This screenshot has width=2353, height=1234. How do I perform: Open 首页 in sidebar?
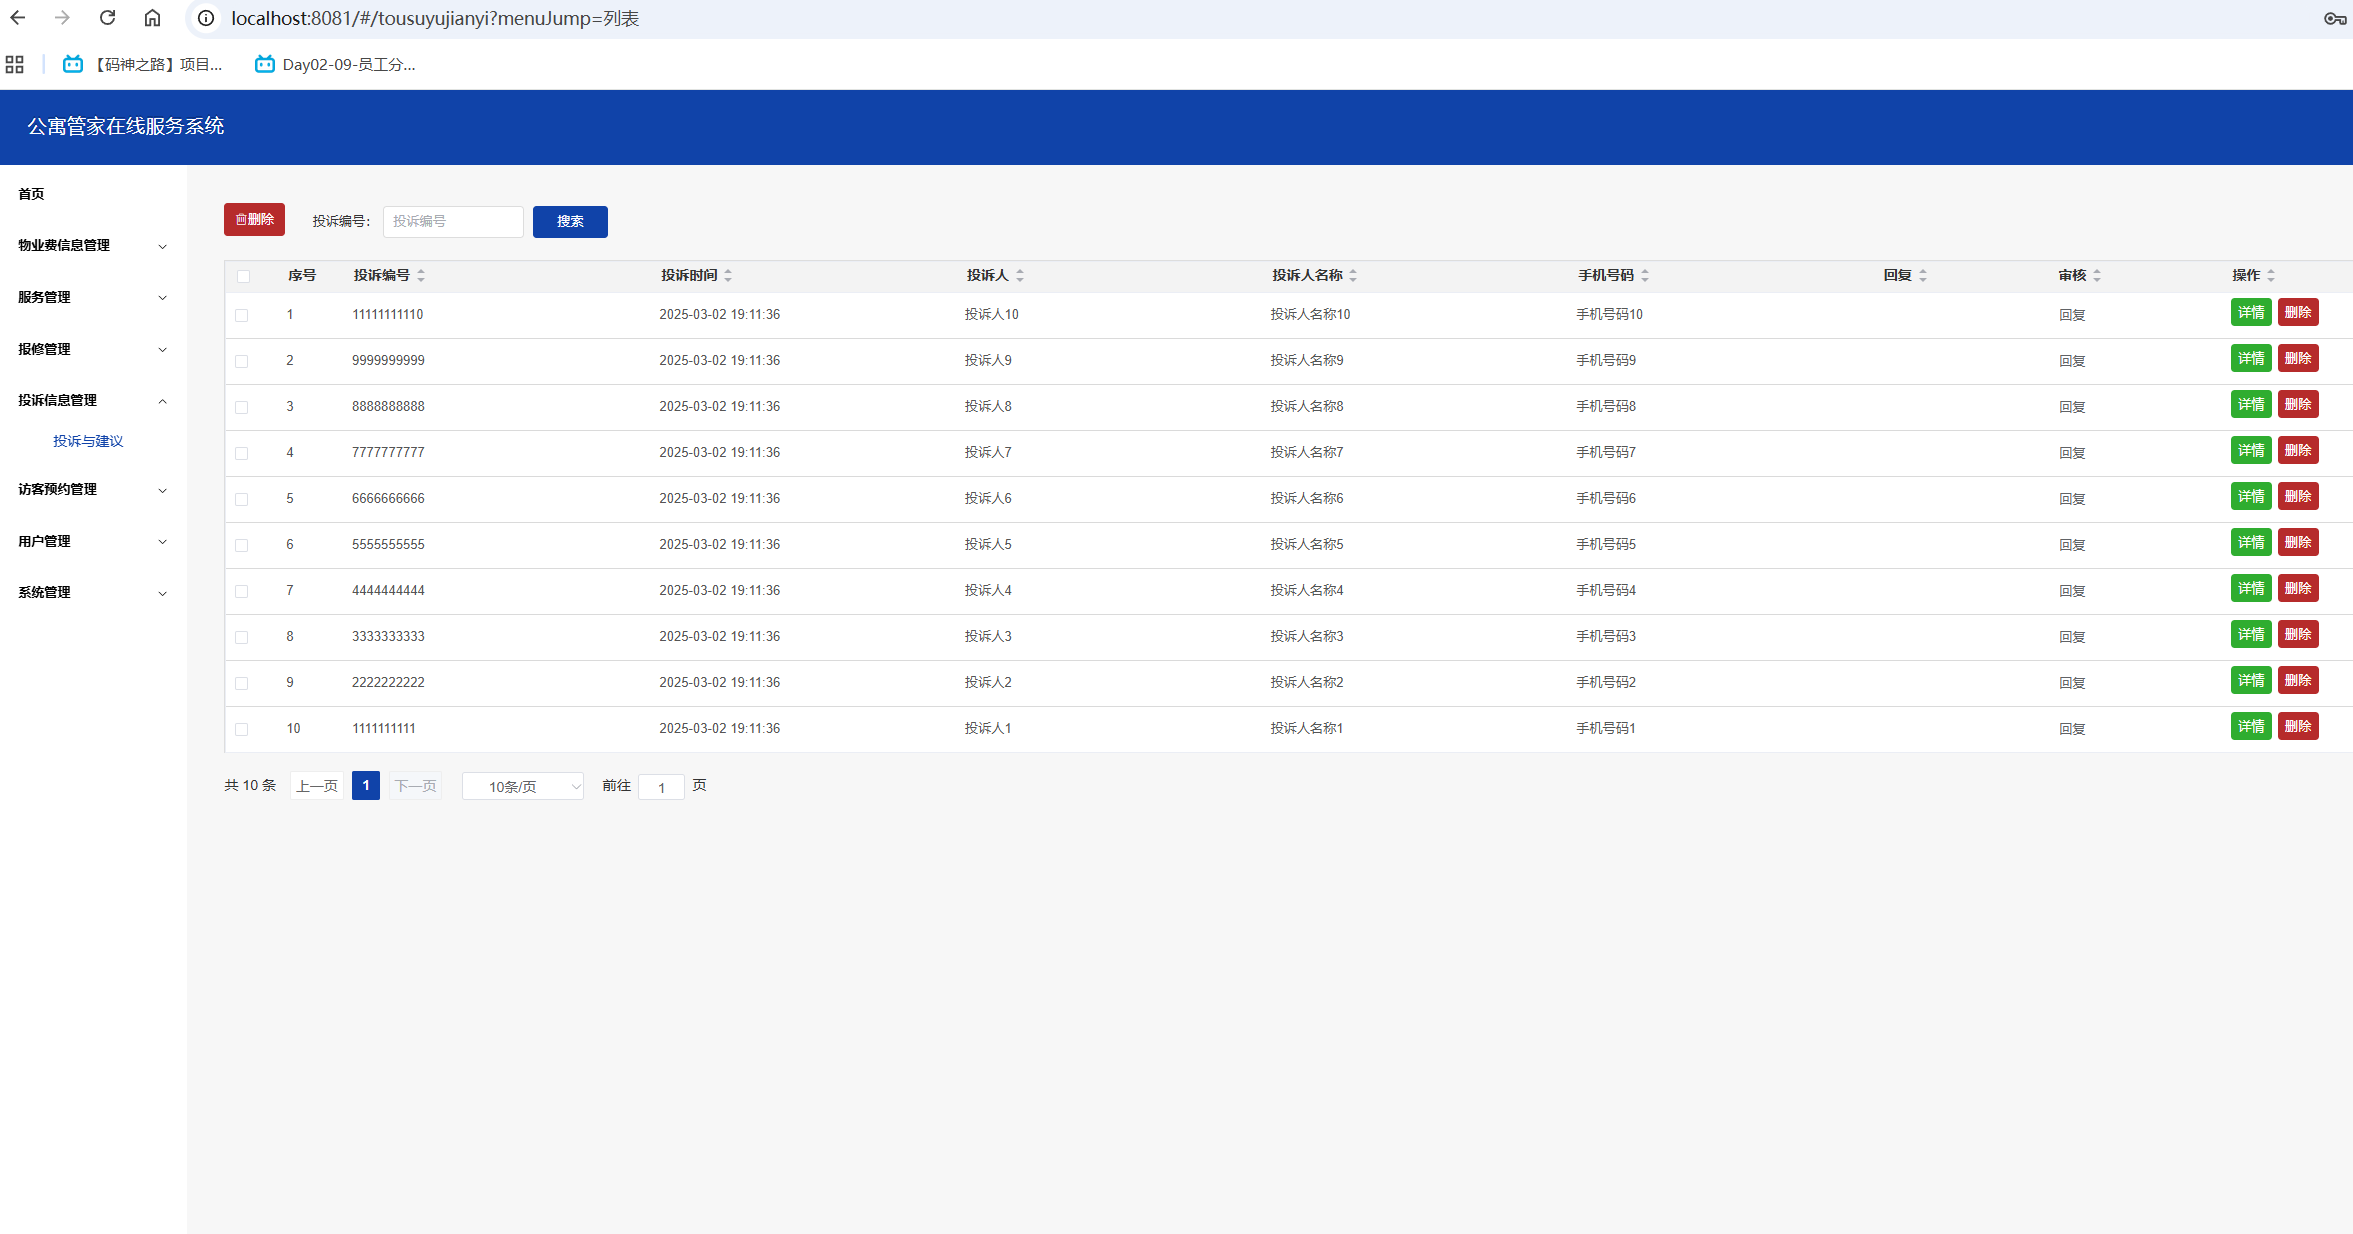tap(31, 194)
